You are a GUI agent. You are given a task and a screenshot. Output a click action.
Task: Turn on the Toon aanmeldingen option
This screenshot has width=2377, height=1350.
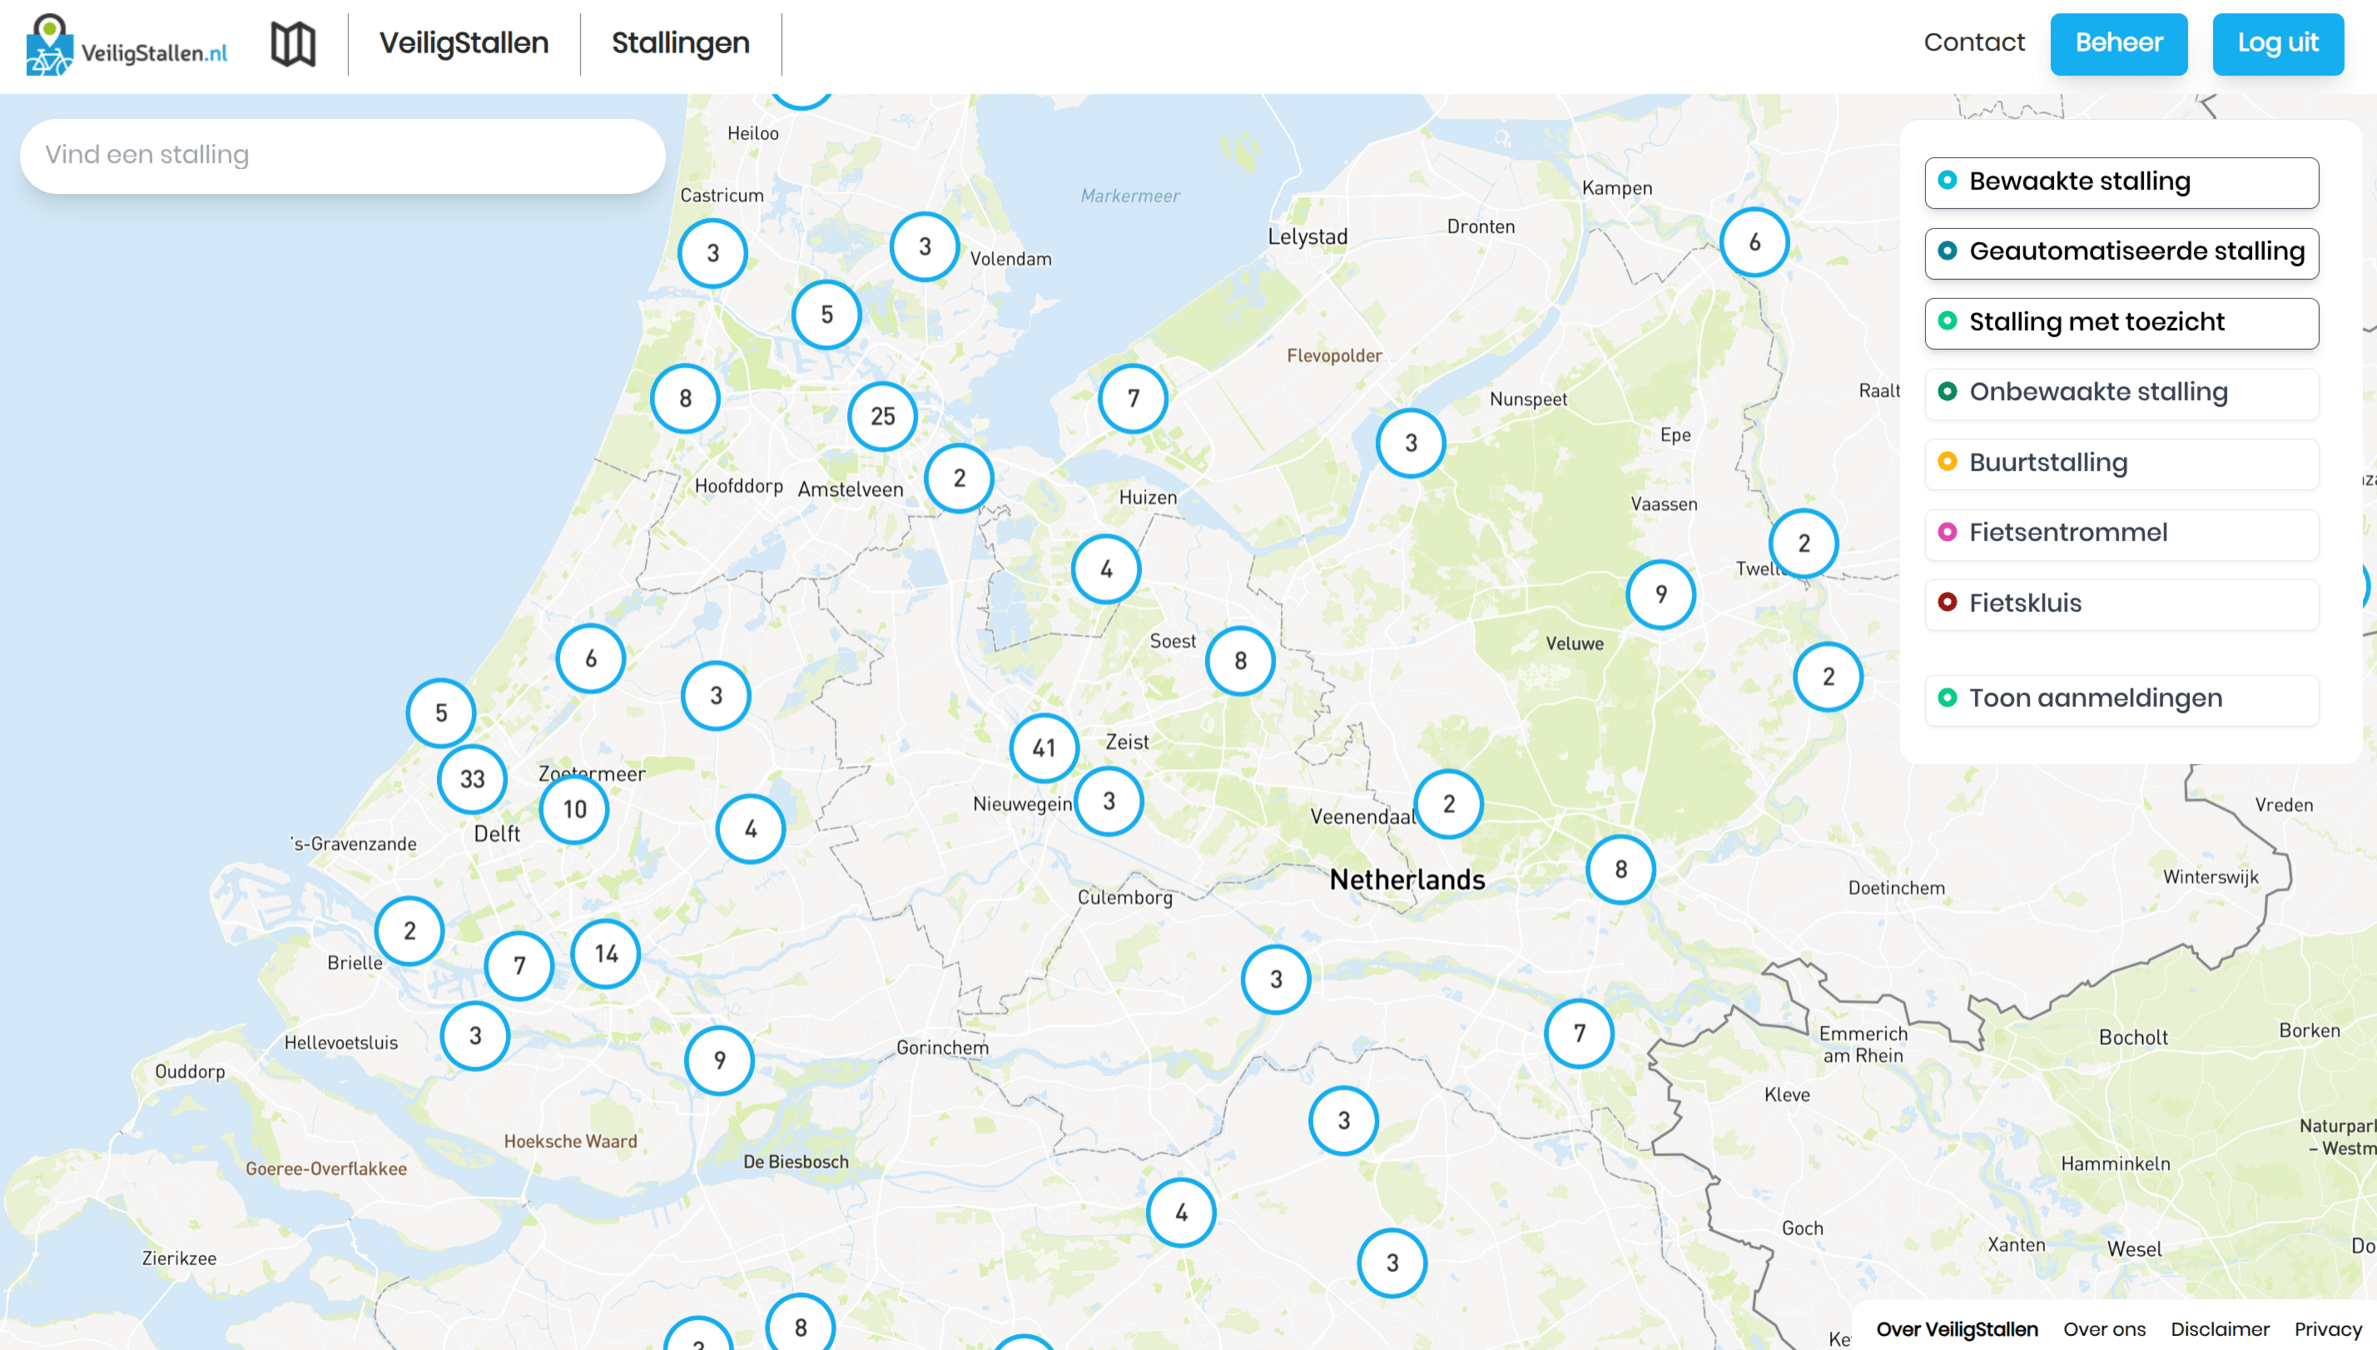(x=2121, y=699)
